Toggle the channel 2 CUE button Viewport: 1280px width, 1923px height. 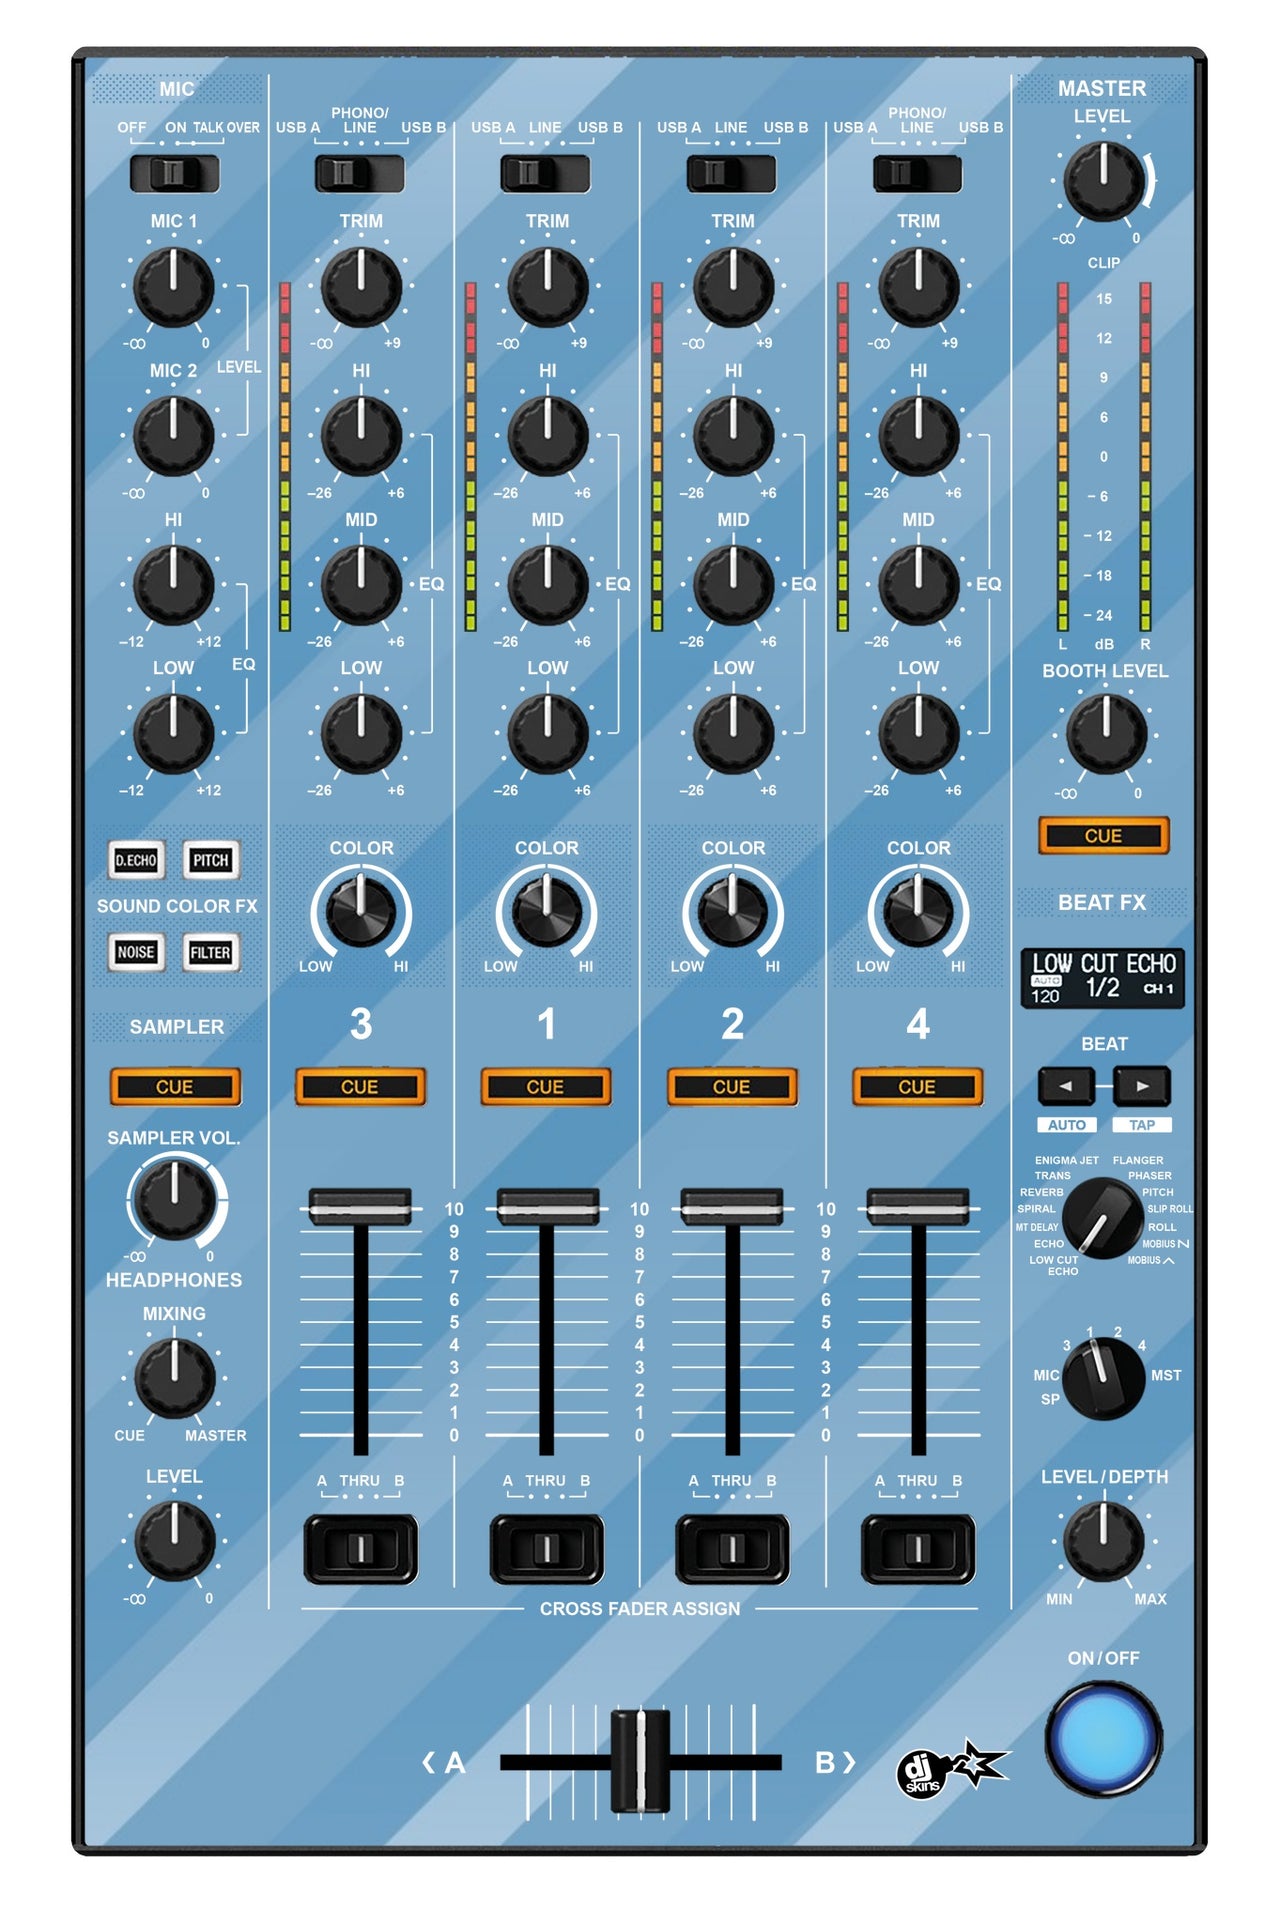coord(732,1087)
